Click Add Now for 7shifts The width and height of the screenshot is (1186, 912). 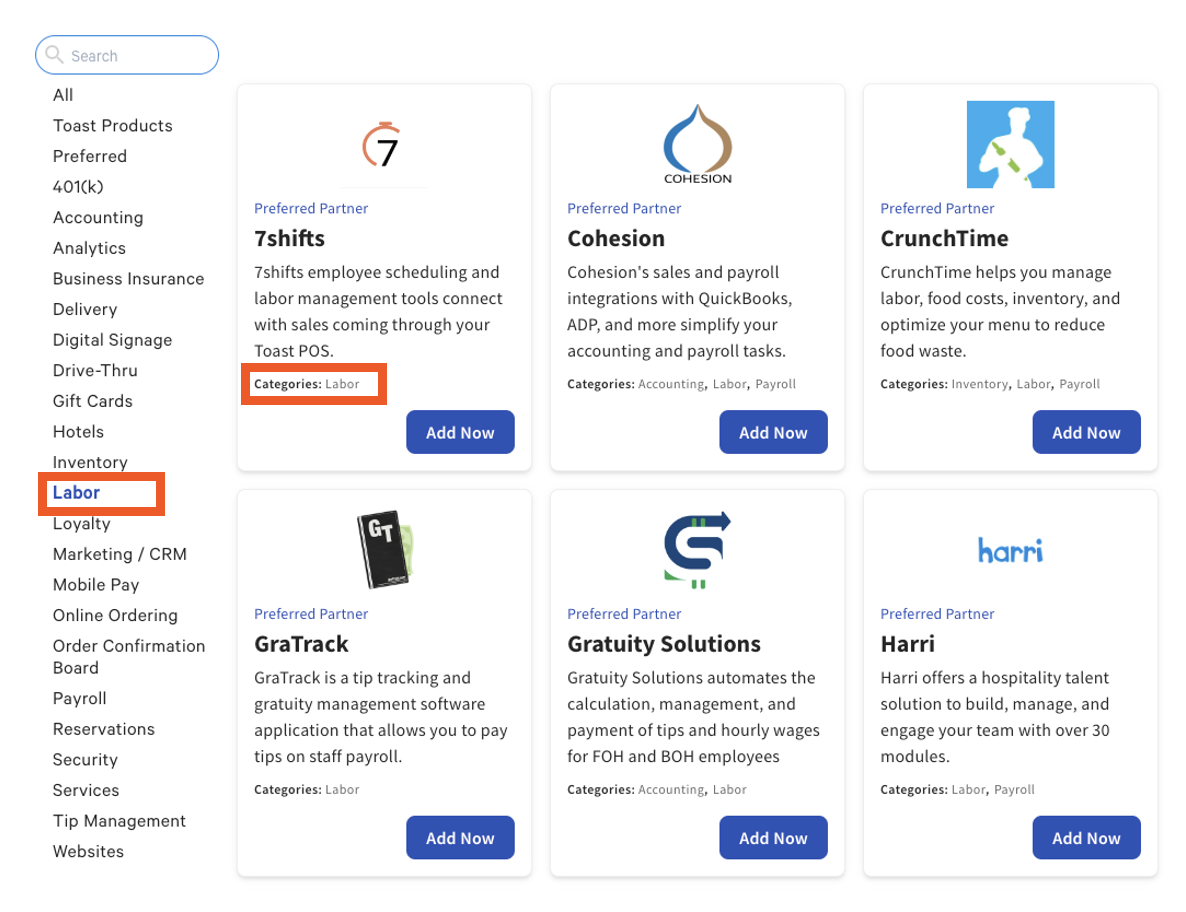pos(460,432)
